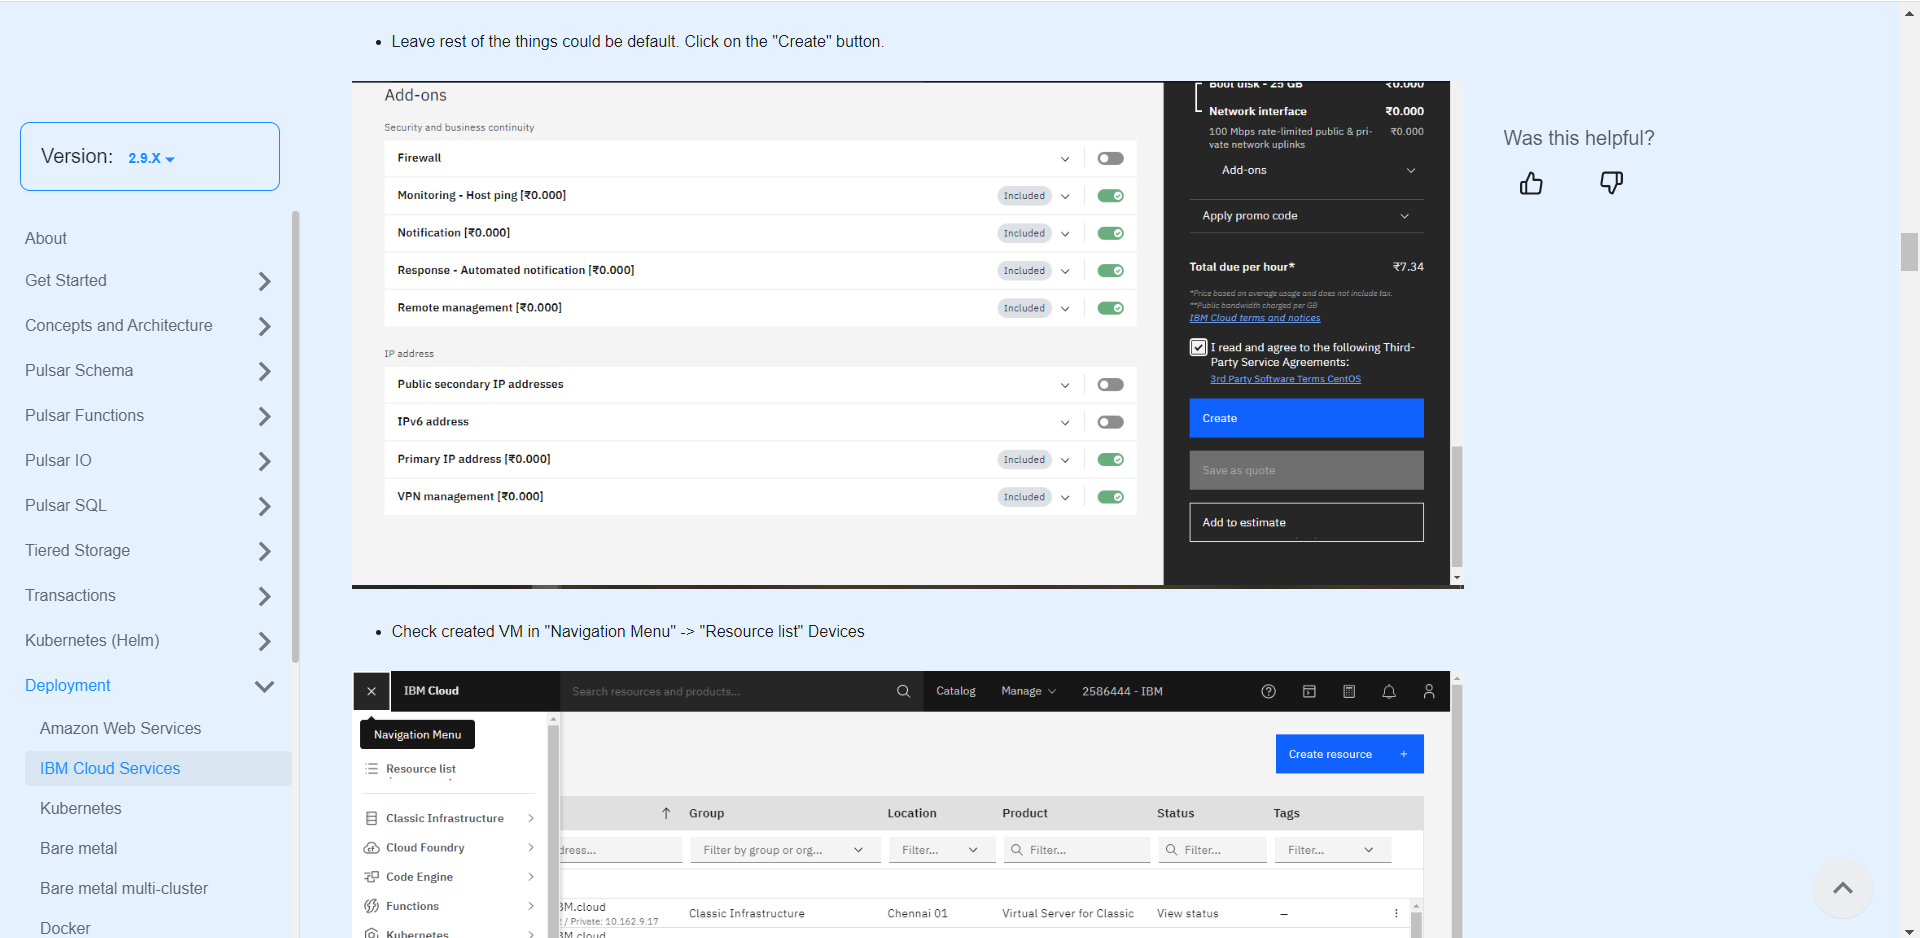Expand the Get Started section
The width and height of the screenshot is (1920, 938).
coord(264,281)
